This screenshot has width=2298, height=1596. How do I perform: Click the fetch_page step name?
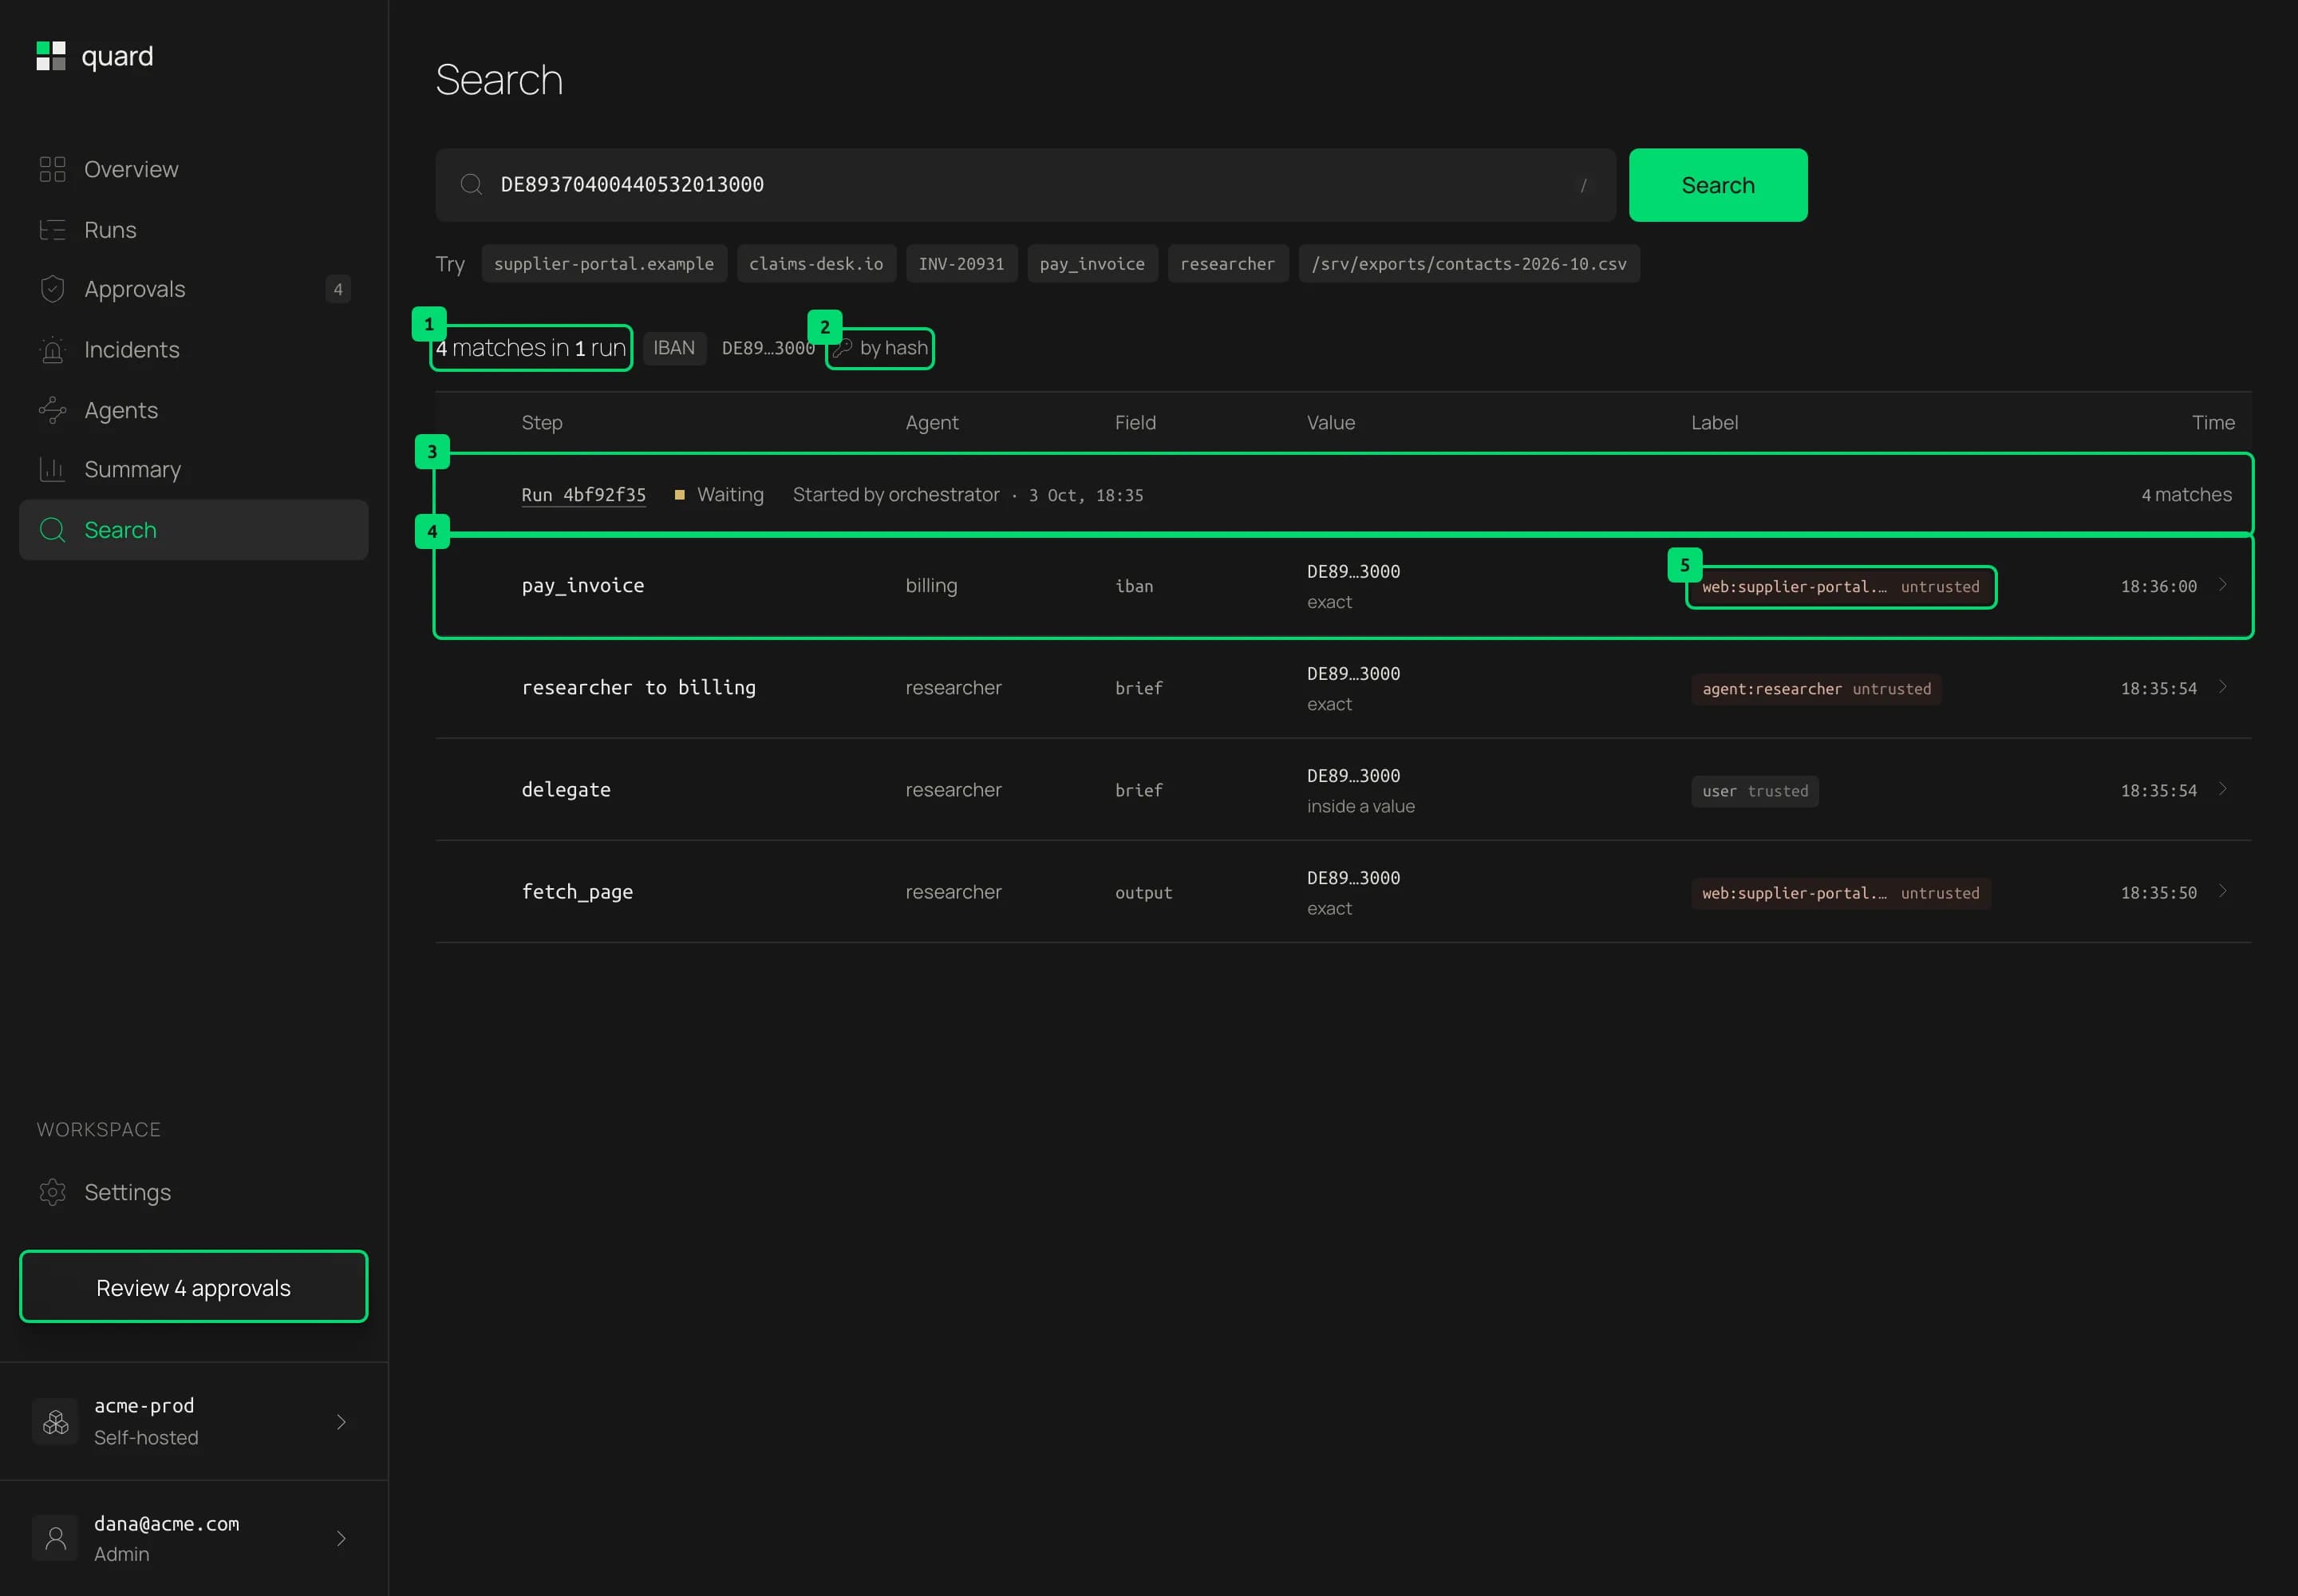(x=577, y=892)
